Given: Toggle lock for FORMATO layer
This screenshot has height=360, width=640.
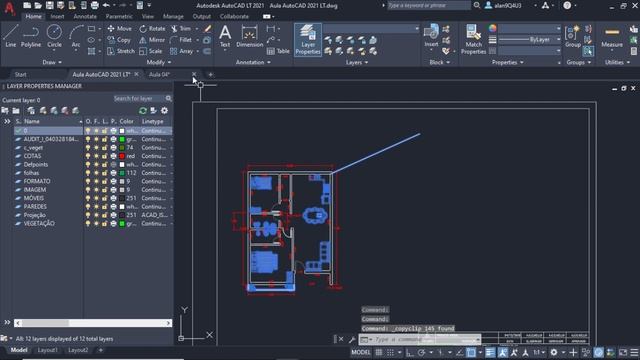Looking at the screenshot, I should pyautogui.click(x=104, y=181).
